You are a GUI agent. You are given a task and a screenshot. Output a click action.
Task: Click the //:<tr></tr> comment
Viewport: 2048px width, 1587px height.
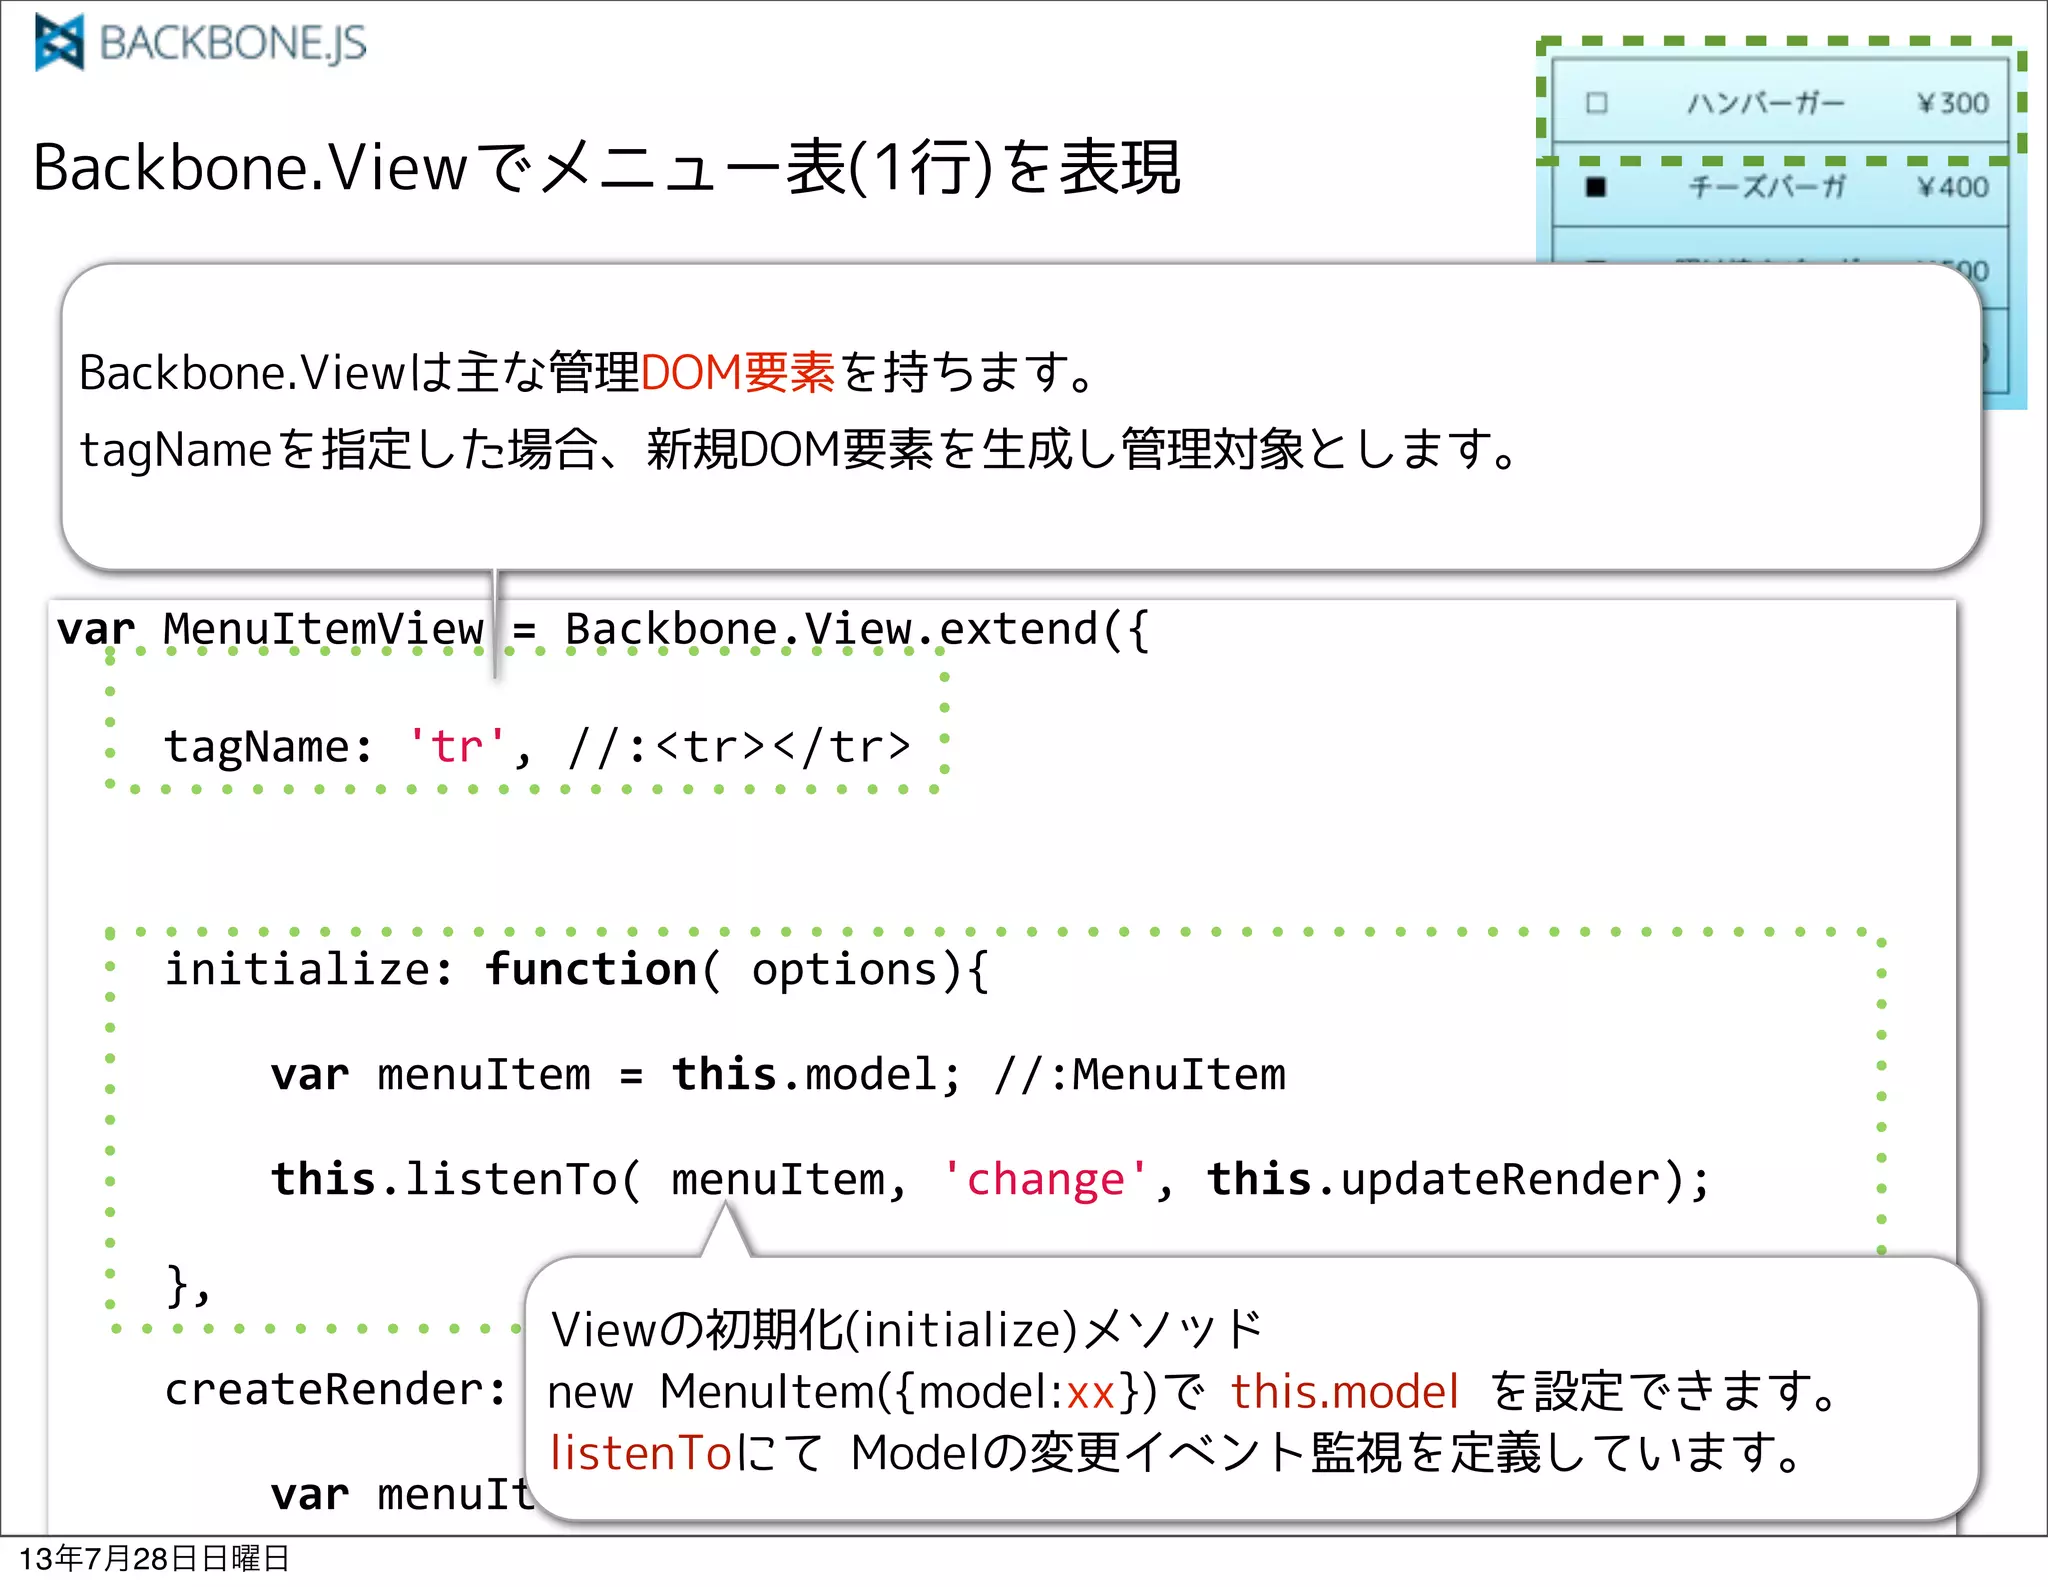tap(739, 746)
